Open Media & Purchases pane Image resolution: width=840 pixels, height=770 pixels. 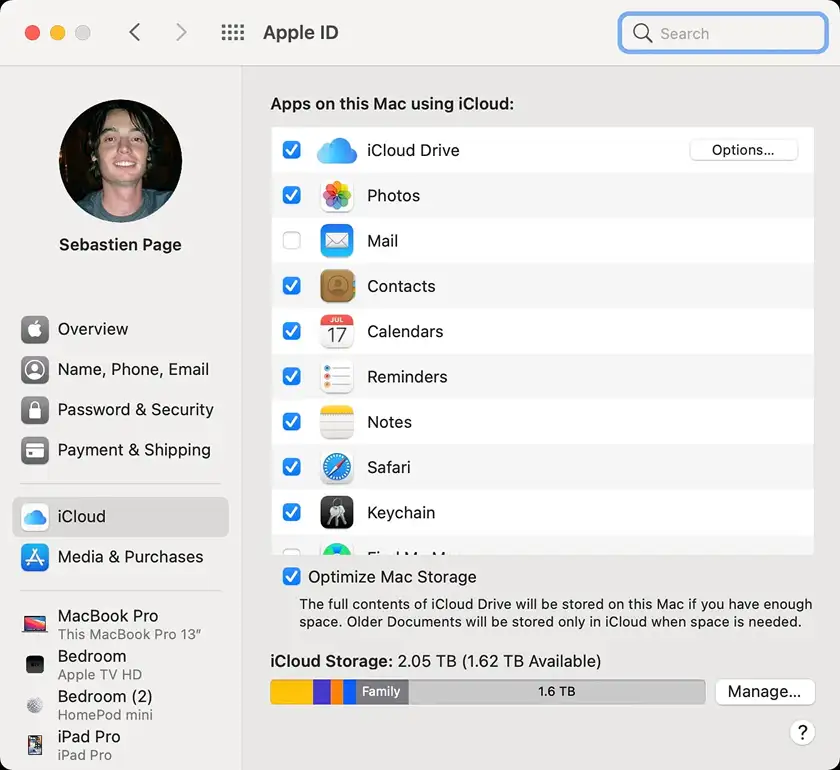pyautogui.click(x=130, y=557)
